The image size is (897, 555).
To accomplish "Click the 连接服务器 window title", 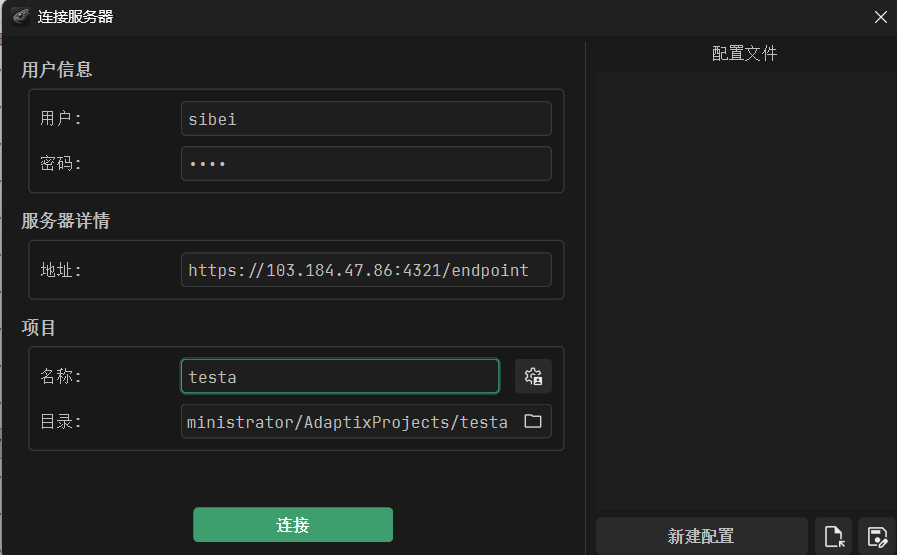I will click(x=76, y=17).
